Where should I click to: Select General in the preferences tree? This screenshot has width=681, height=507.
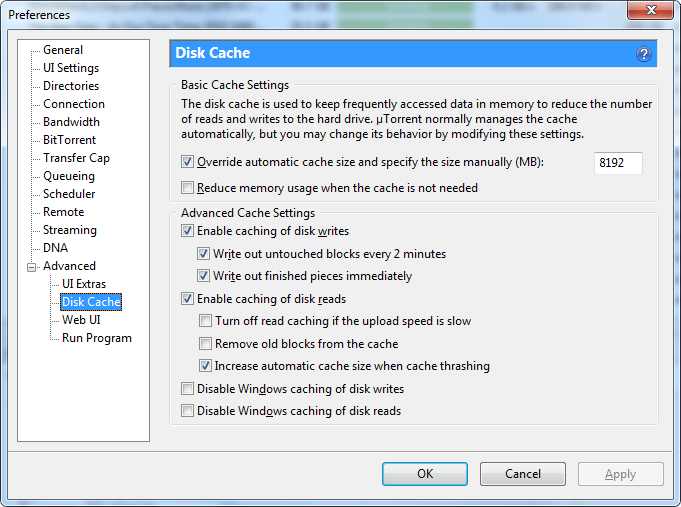tap(63, 50)
